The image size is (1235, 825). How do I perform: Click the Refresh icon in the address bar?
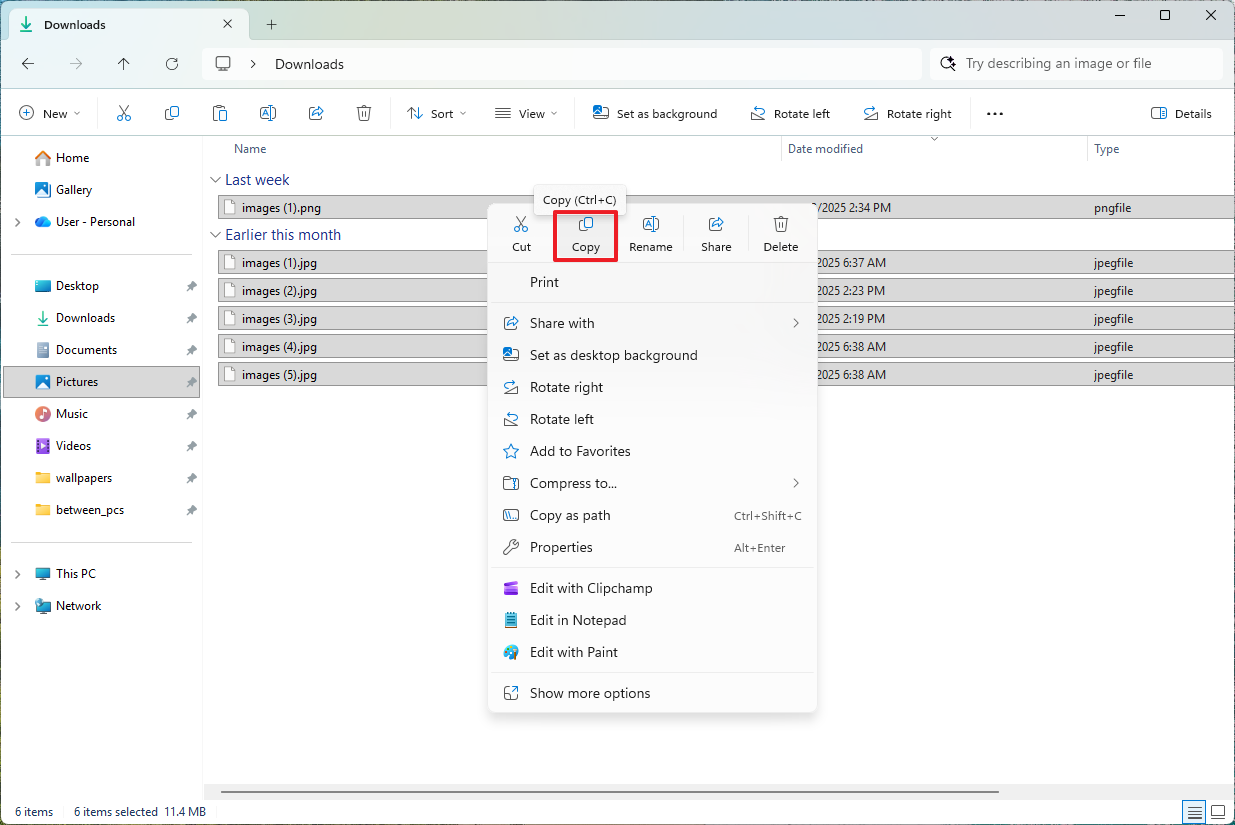coord(171,63)
